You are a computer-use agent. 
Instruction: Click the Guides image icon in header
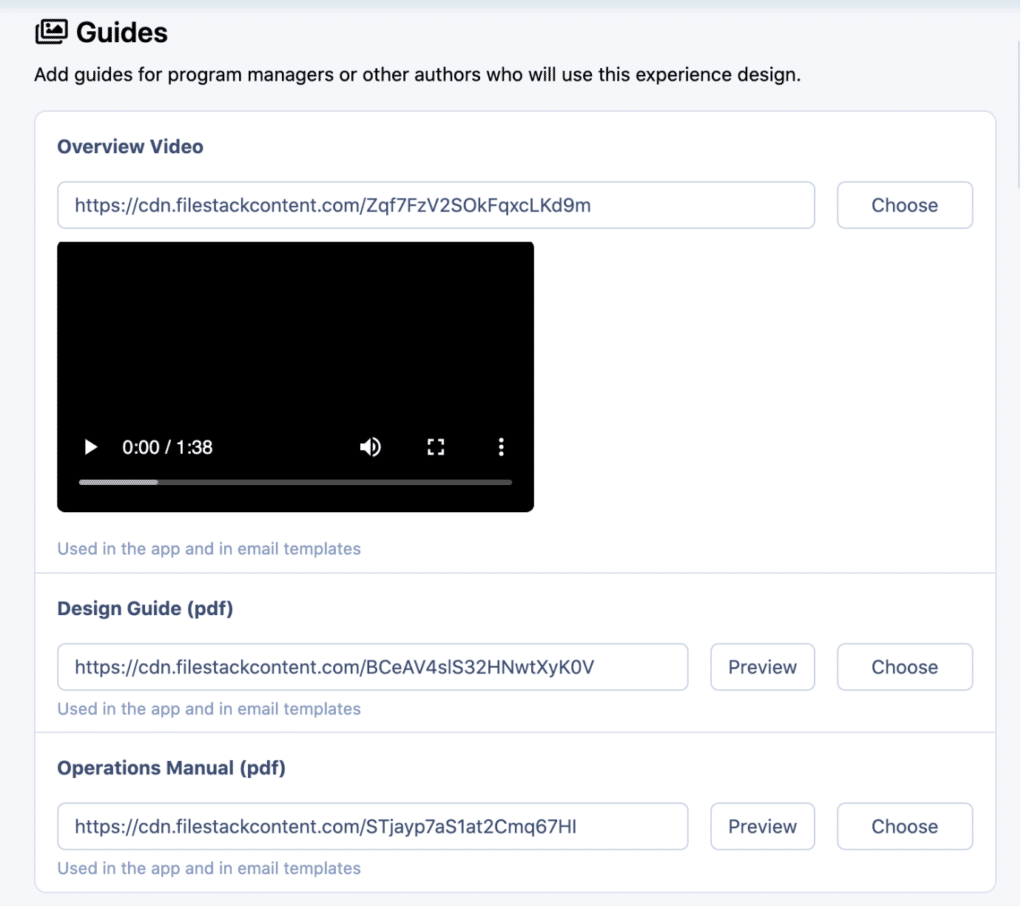50,33
